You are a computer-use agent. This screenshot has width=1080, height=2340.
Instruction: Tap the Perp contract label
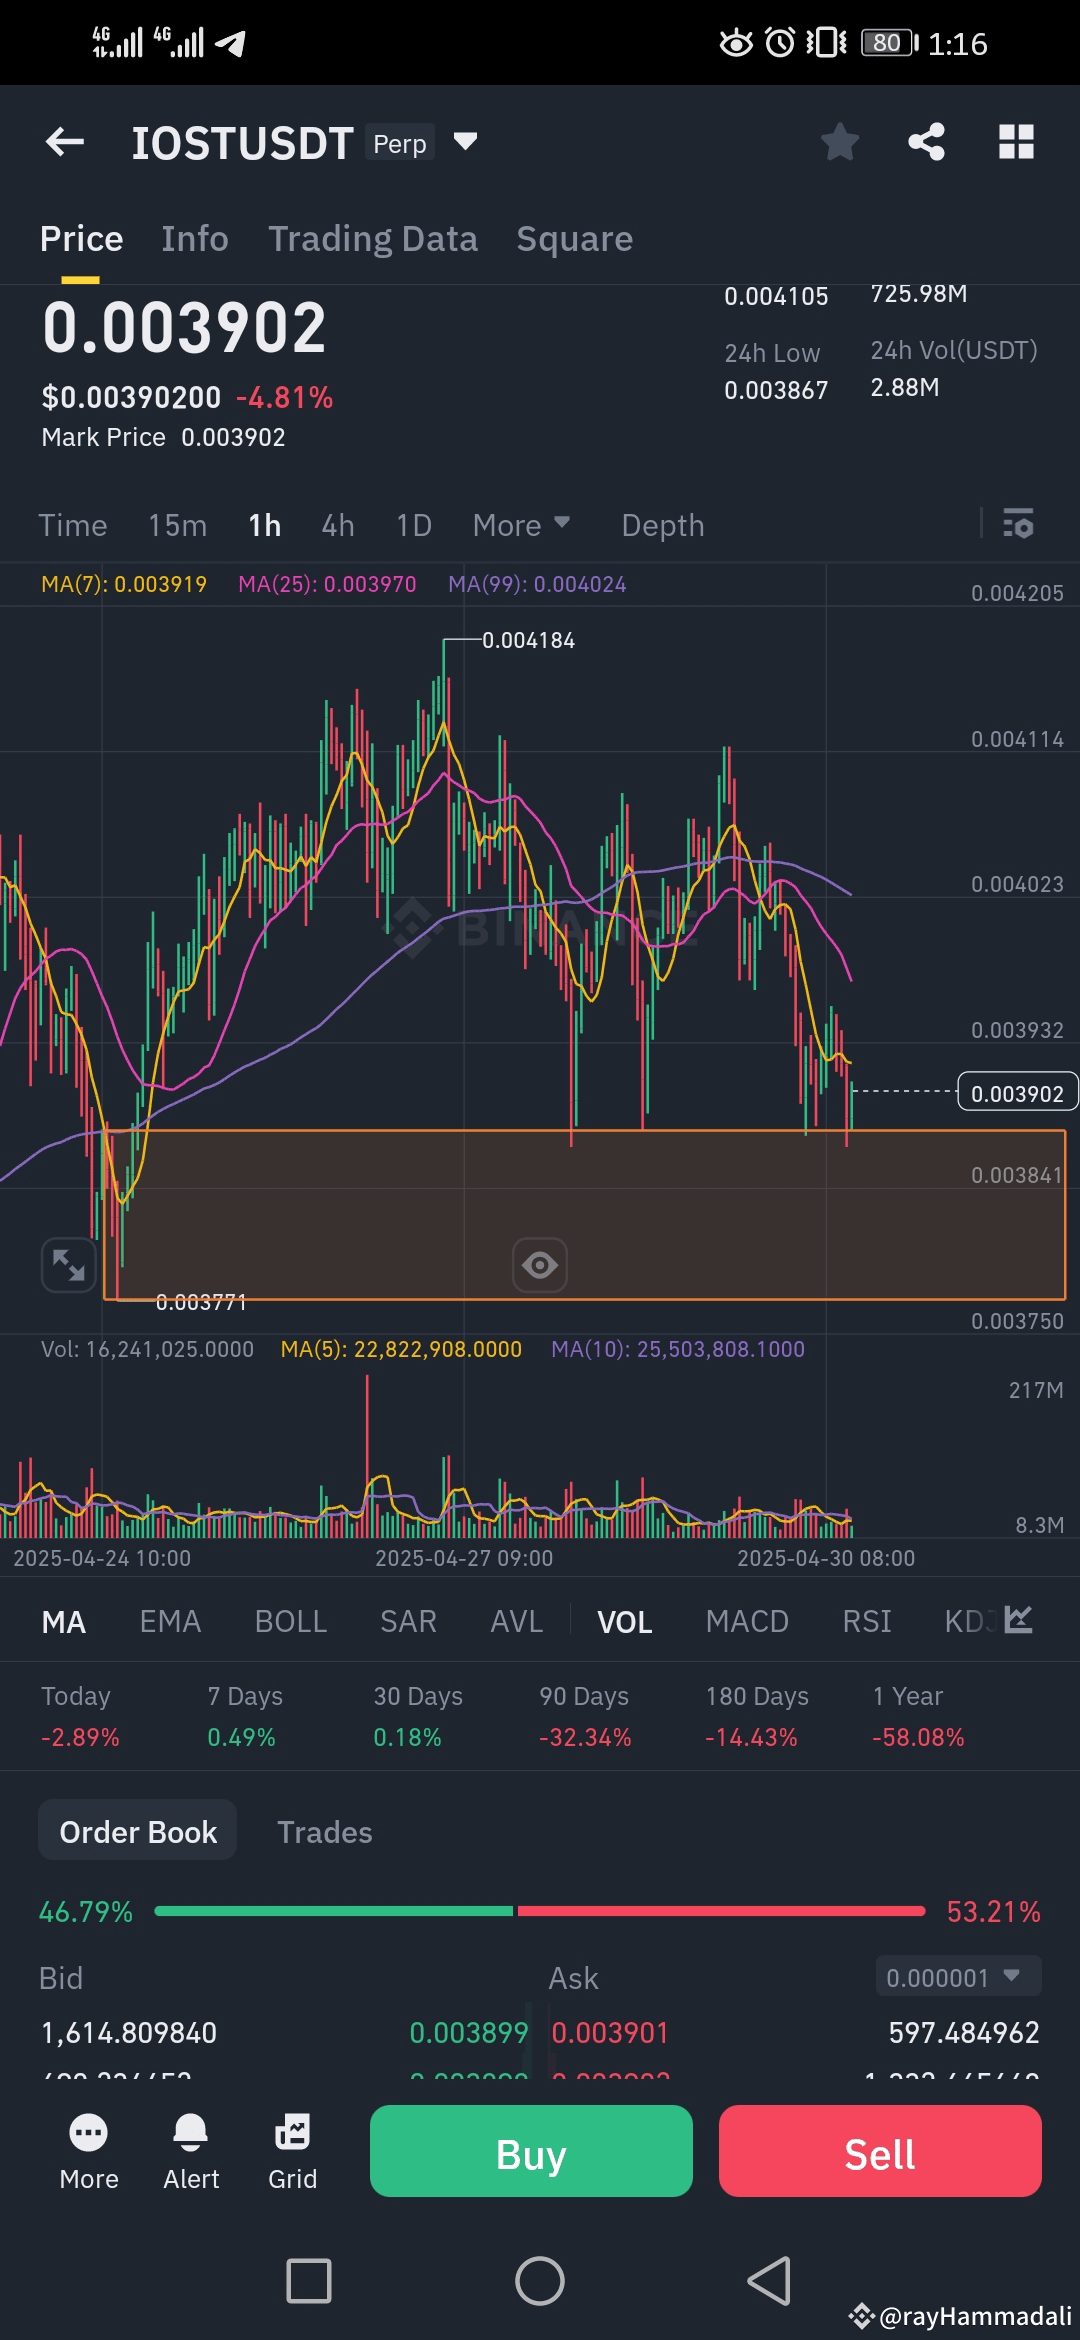(x=400, y=143)
